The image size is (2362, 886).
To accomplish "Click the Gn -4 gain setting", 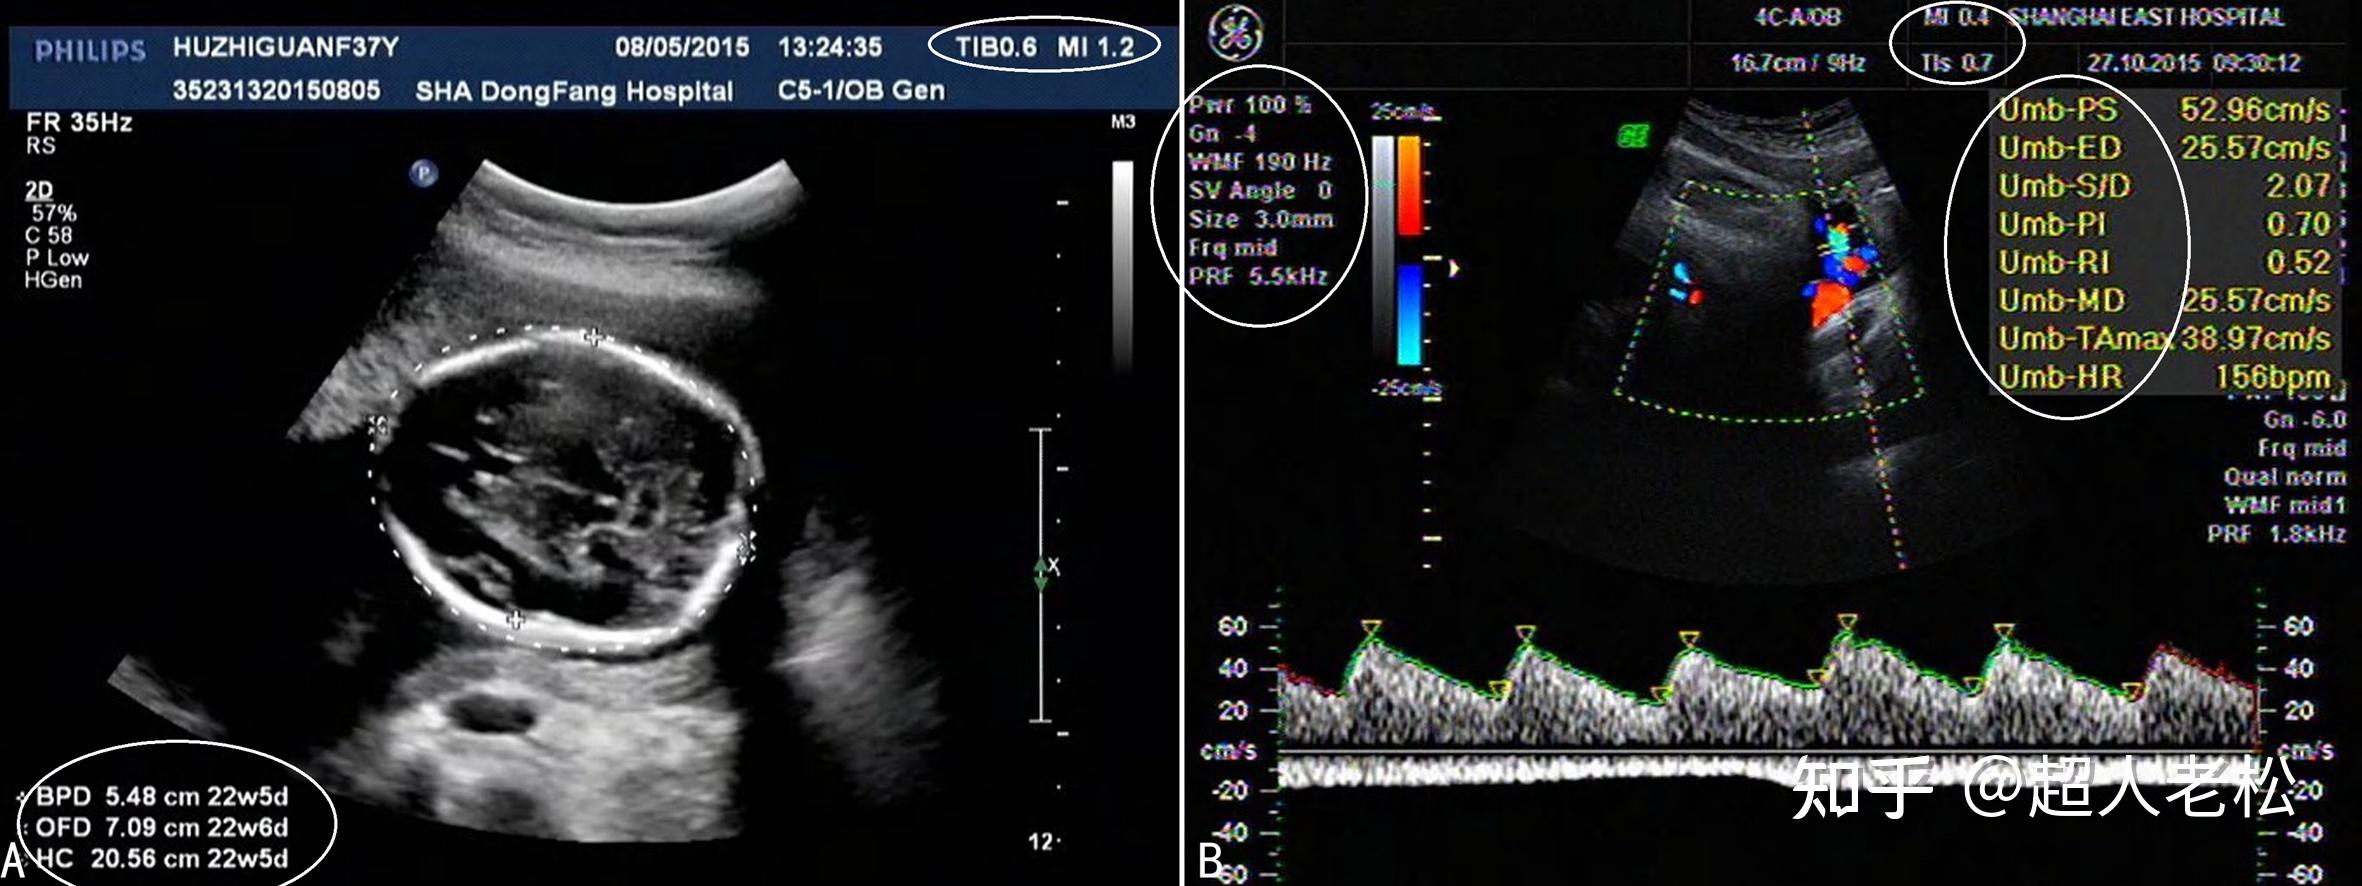I will click(x=1222, y=133).
